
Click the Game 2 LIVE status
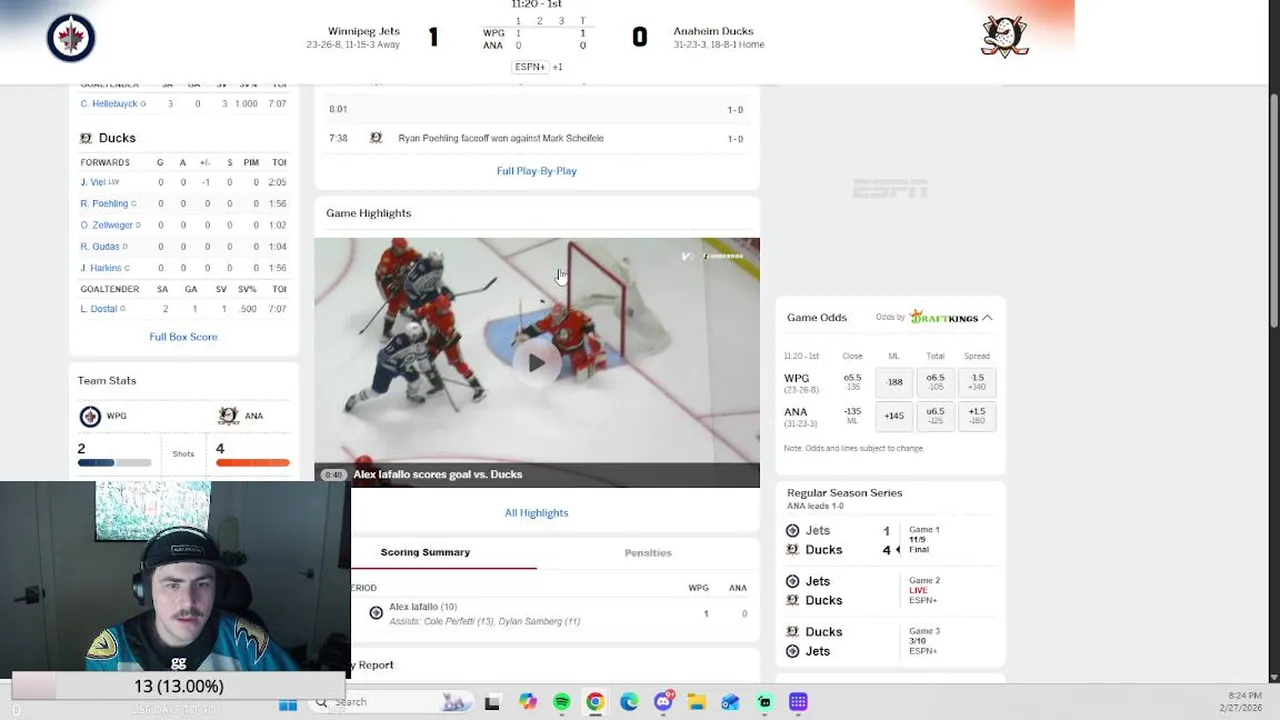point(918,590)
